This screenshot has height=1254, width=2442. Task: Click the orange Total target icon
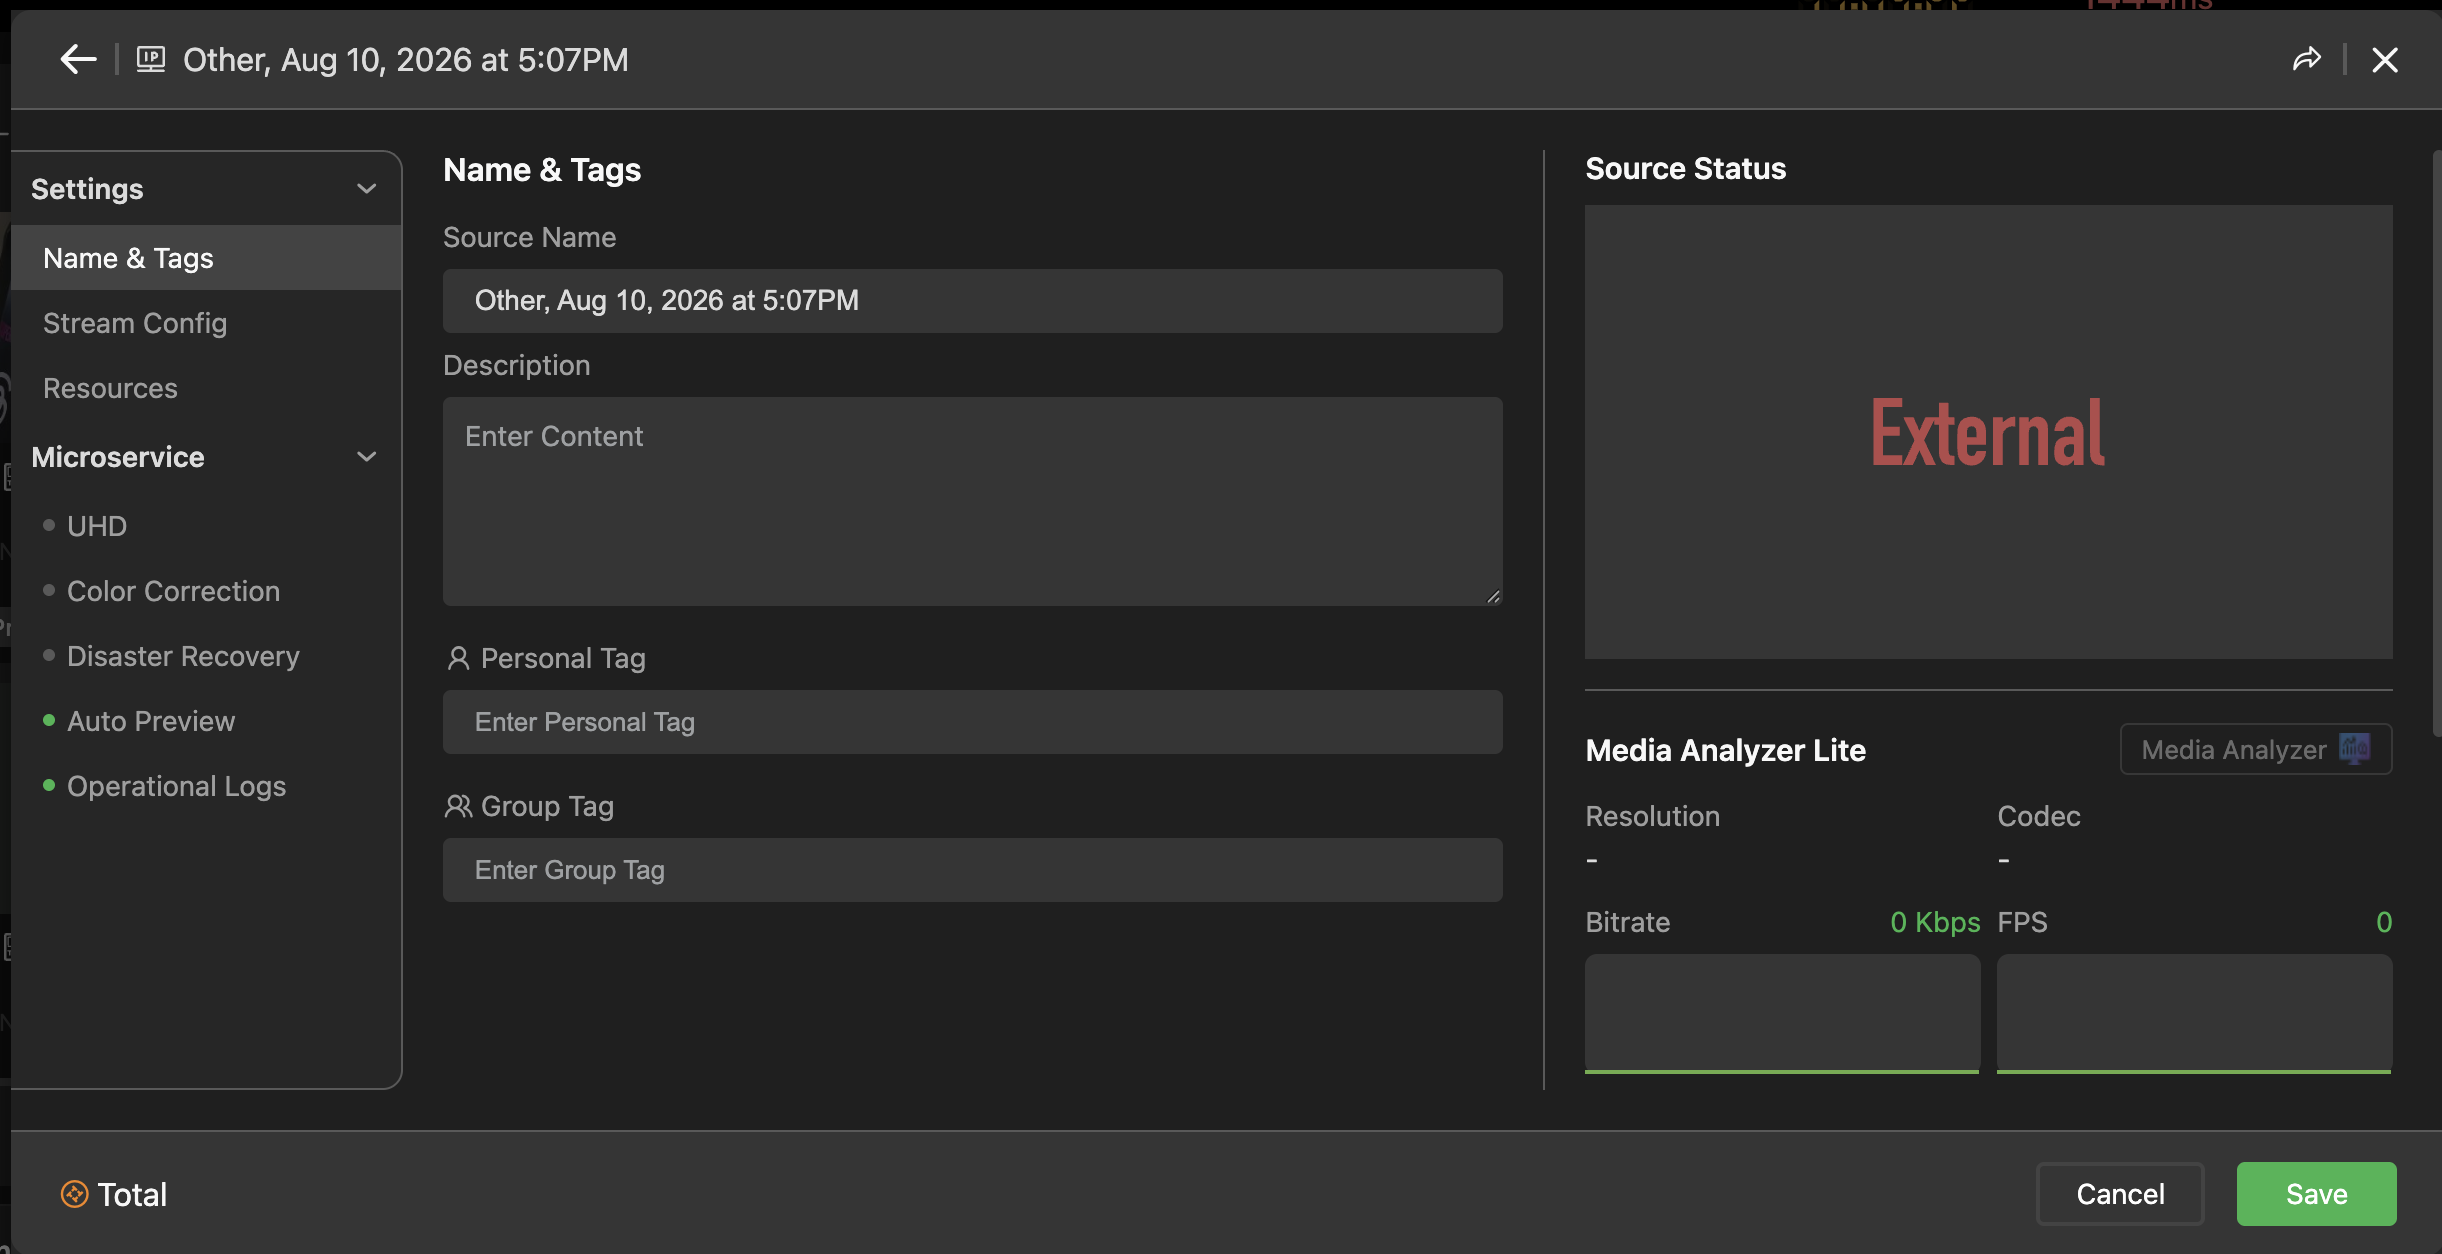click(75, 1194)
